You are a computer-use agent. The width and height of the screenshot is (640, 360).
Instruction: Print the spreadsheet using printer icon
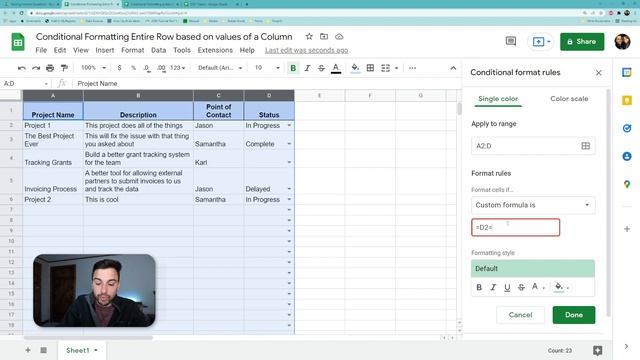pos(50,68)
